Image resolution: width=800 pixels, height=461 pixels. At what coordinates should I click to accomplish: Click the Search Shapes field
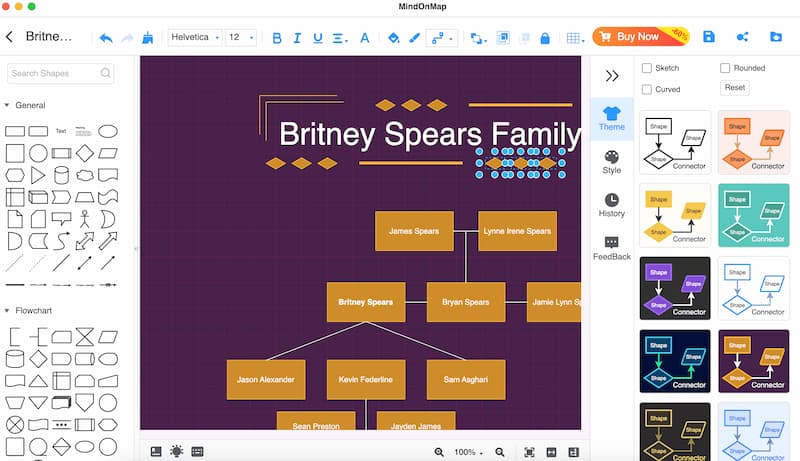pos(61,73)
